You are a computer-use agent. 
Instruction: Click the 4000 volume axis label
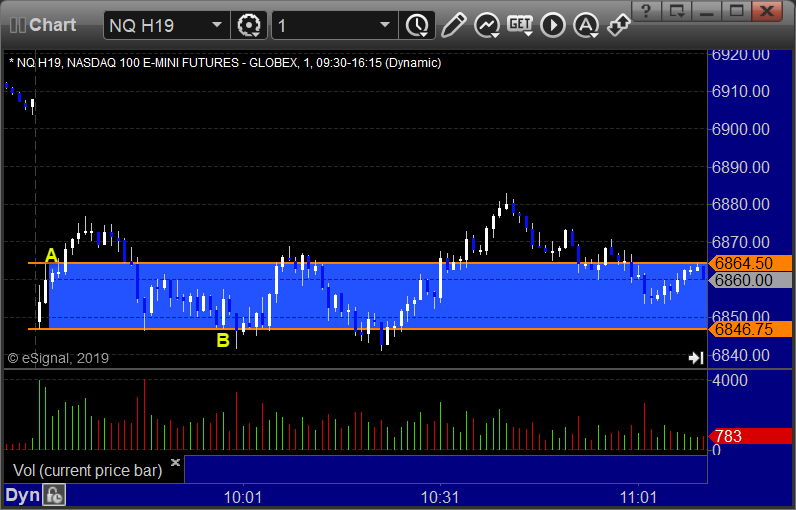pyautogui.click(x=729, y=380)
